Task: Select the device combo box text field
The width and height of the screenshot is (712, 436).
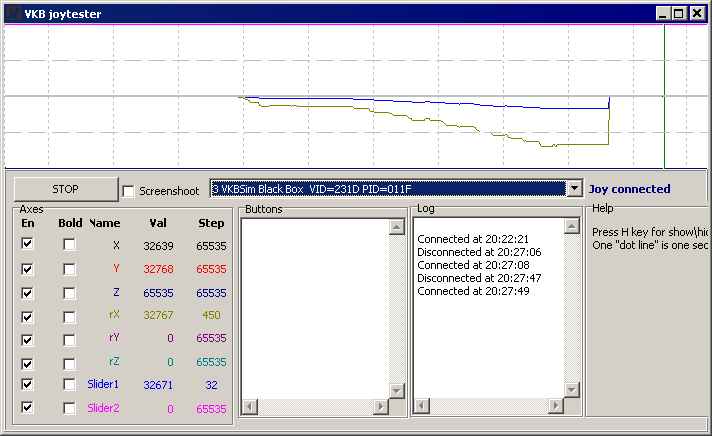Action: 389,189
